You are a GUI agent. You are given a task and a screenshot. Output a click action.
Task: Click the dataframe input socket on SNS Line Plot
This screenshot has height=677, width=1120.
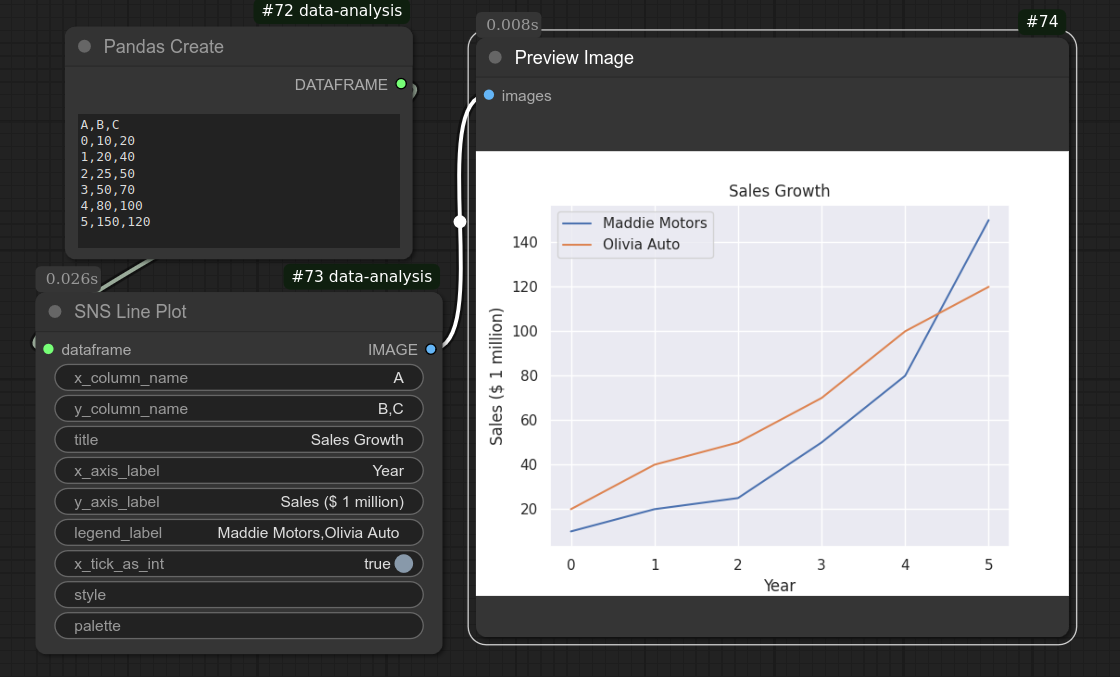click(49, 349)
